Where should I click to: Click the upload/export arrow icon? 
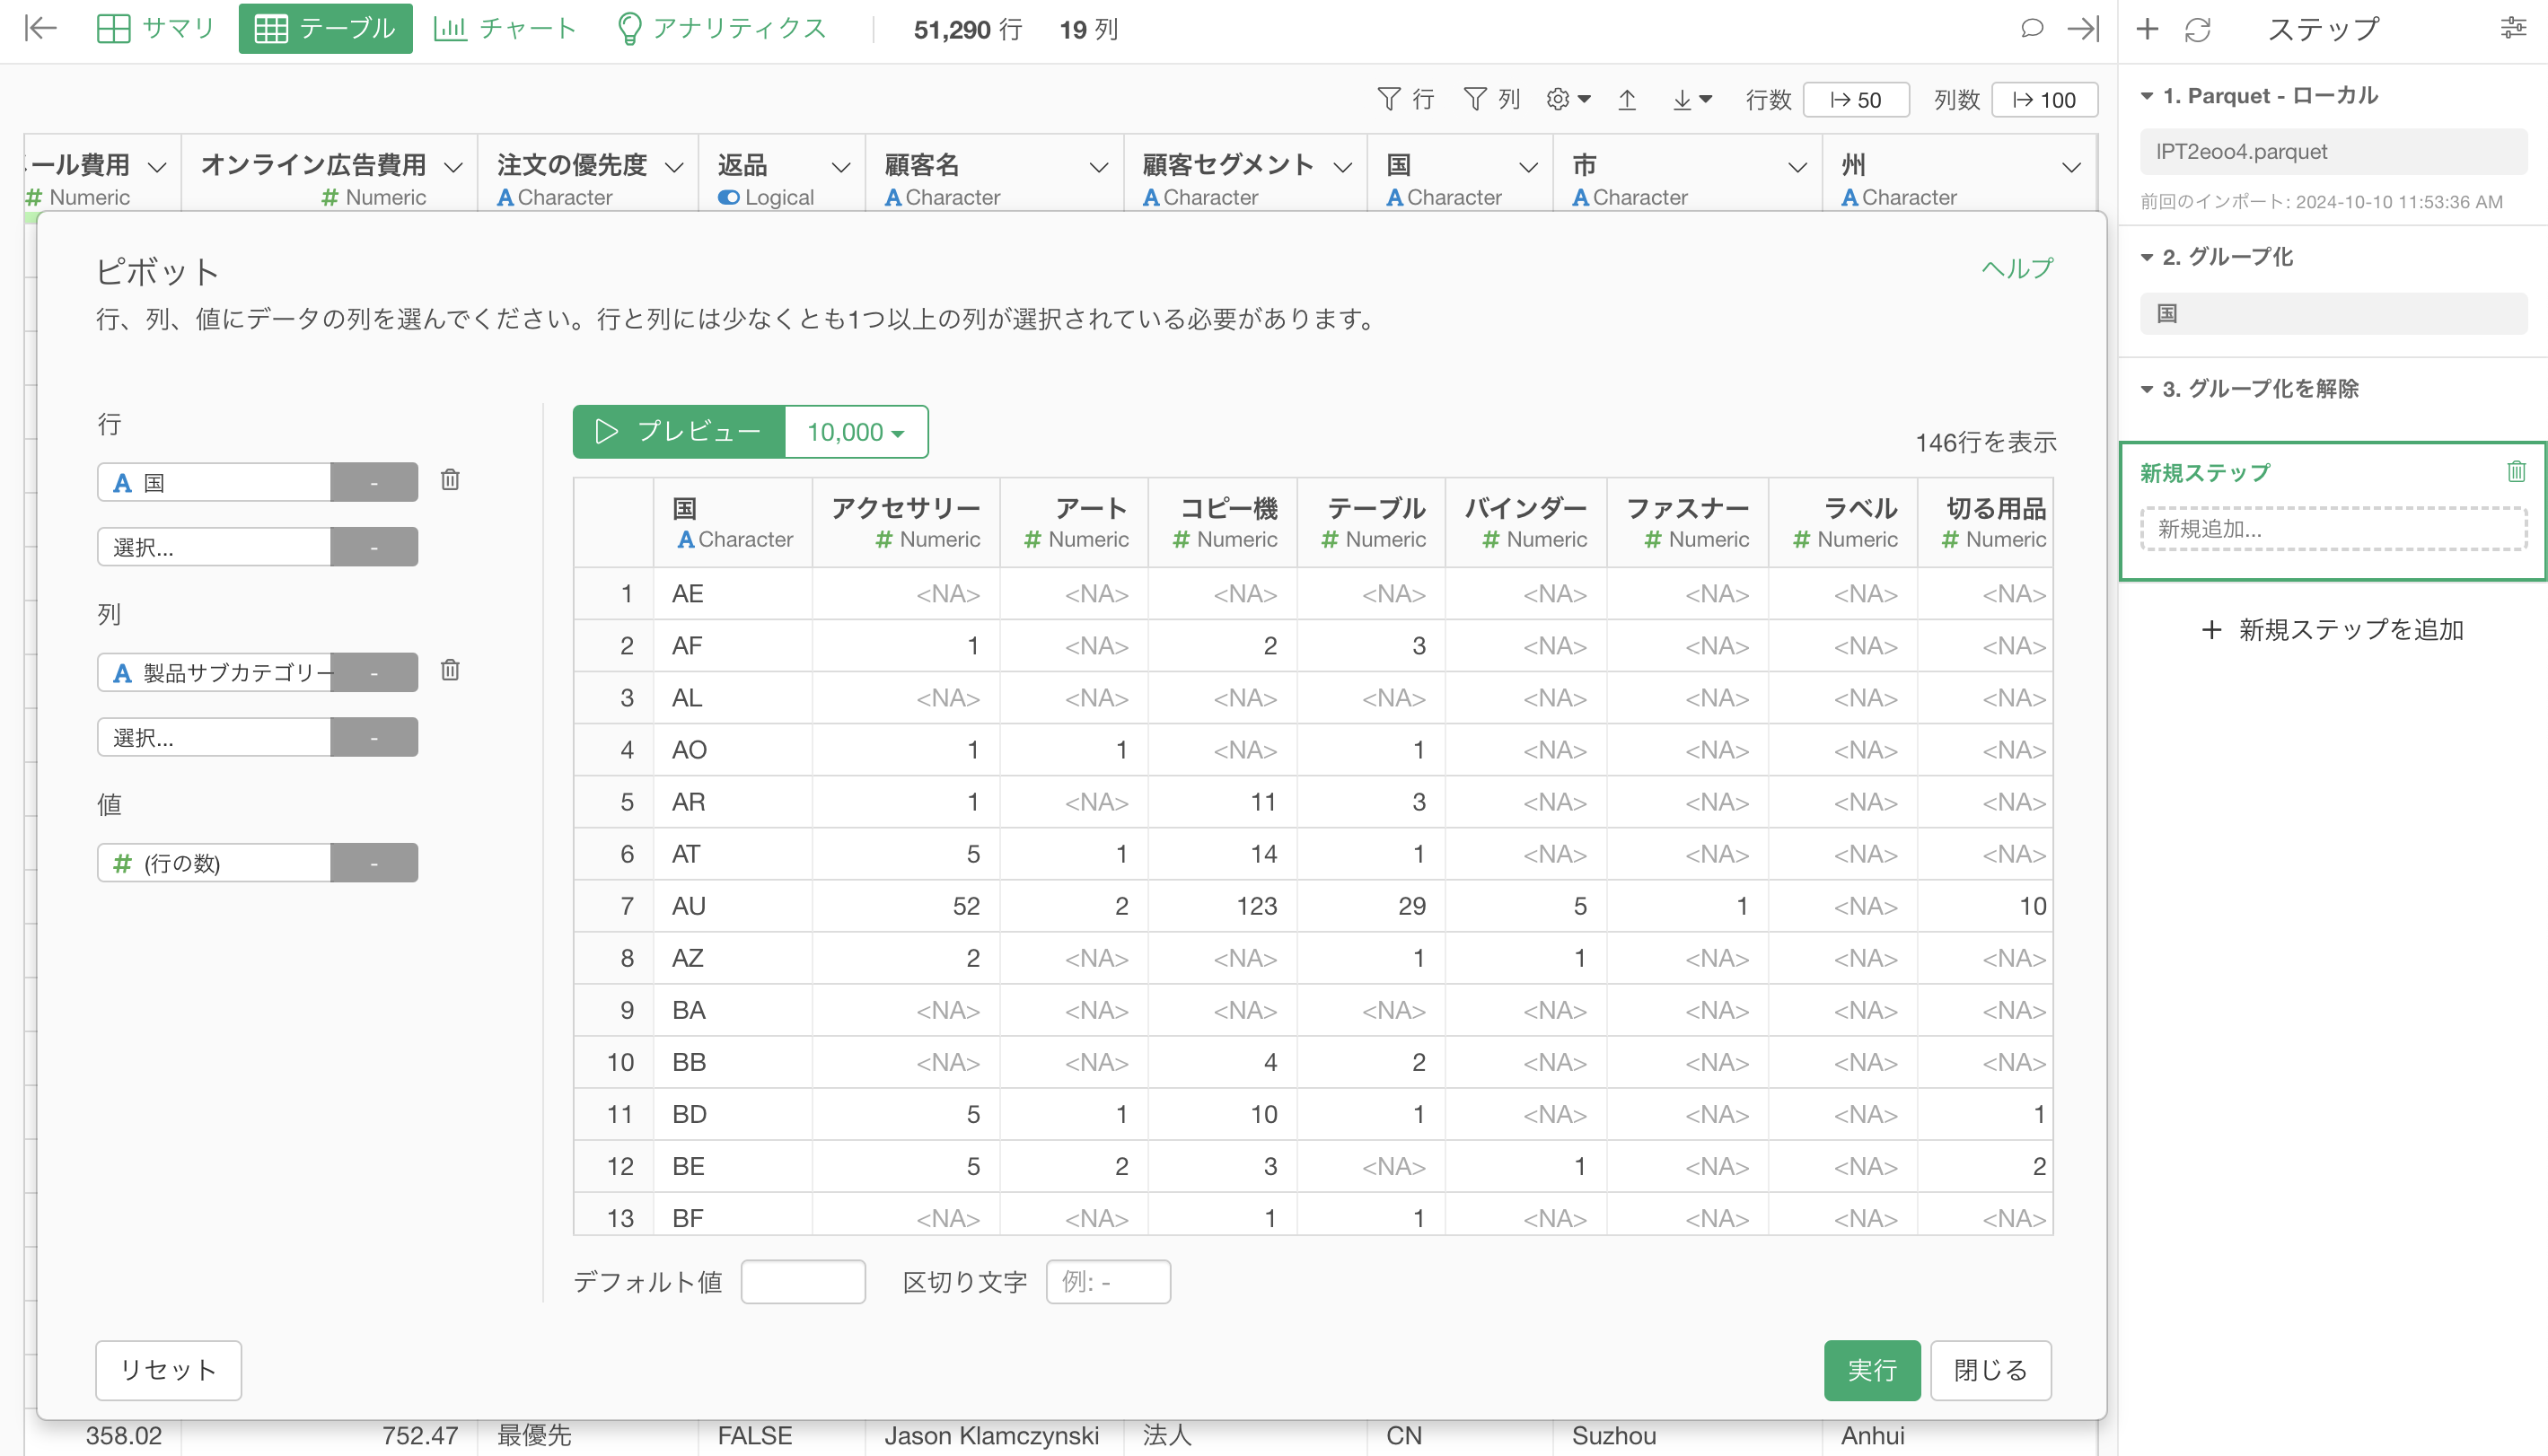coord(1627,99)
